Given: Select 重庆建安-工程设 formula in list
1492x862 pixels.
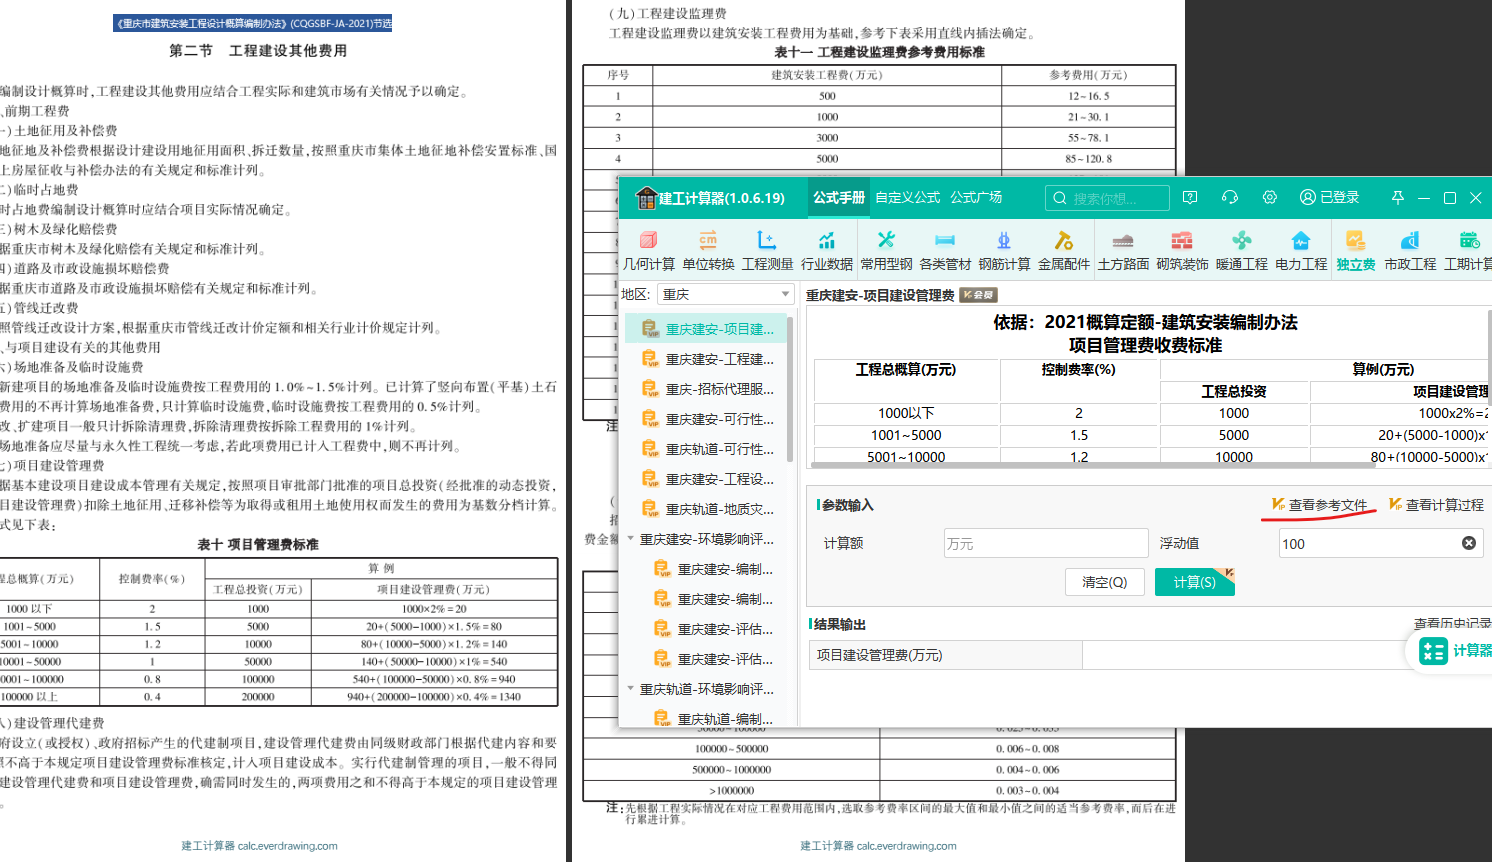Looking at the screenshot, I should 707,479.
